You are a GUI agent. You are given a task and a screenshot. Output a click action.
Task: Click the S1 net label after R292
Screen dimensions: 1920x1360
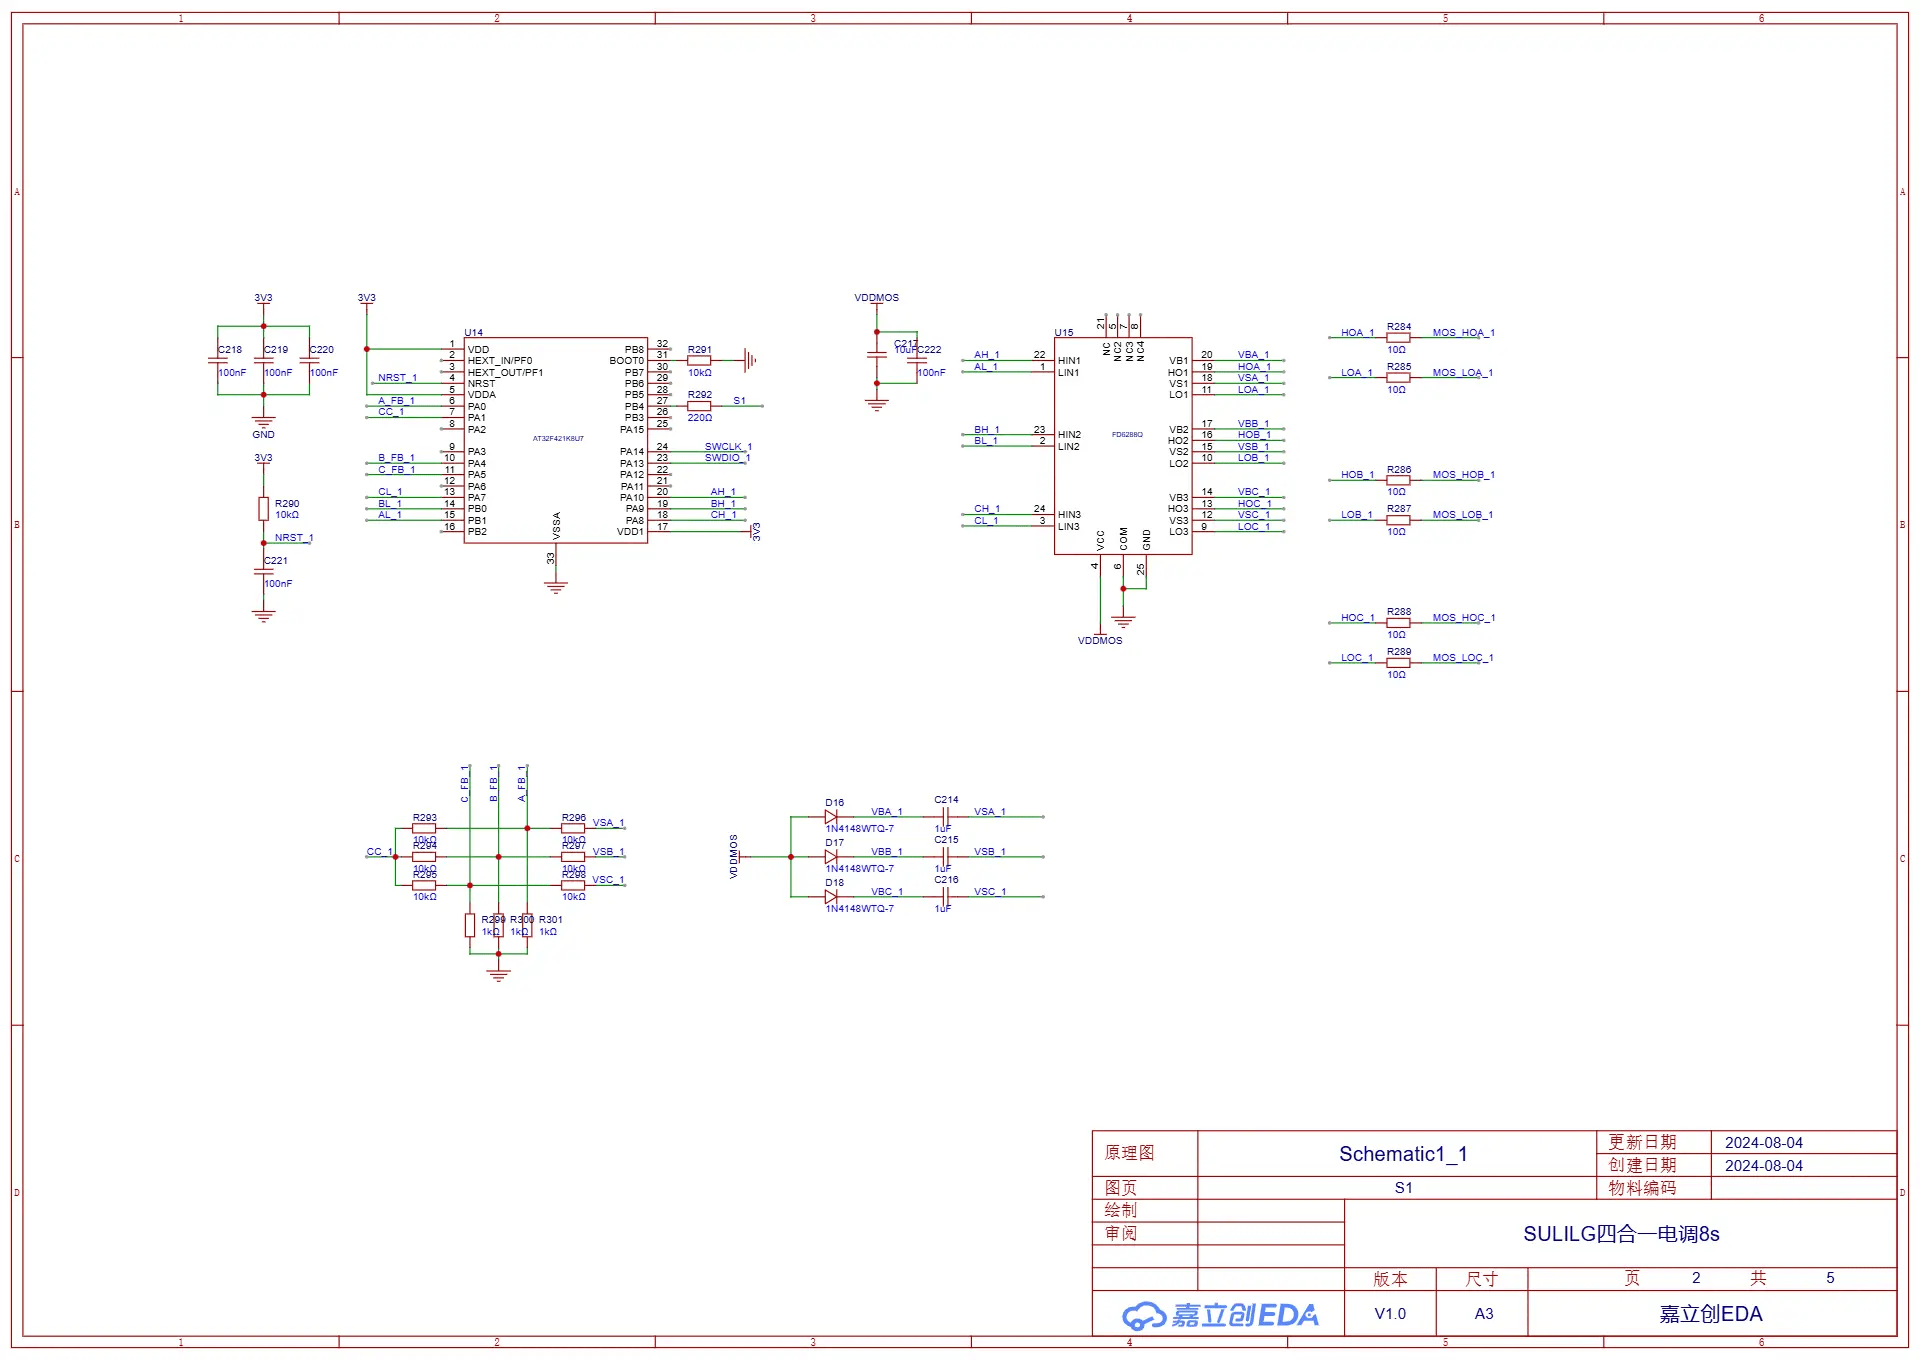pyautogui.click(x=739, y=401)
